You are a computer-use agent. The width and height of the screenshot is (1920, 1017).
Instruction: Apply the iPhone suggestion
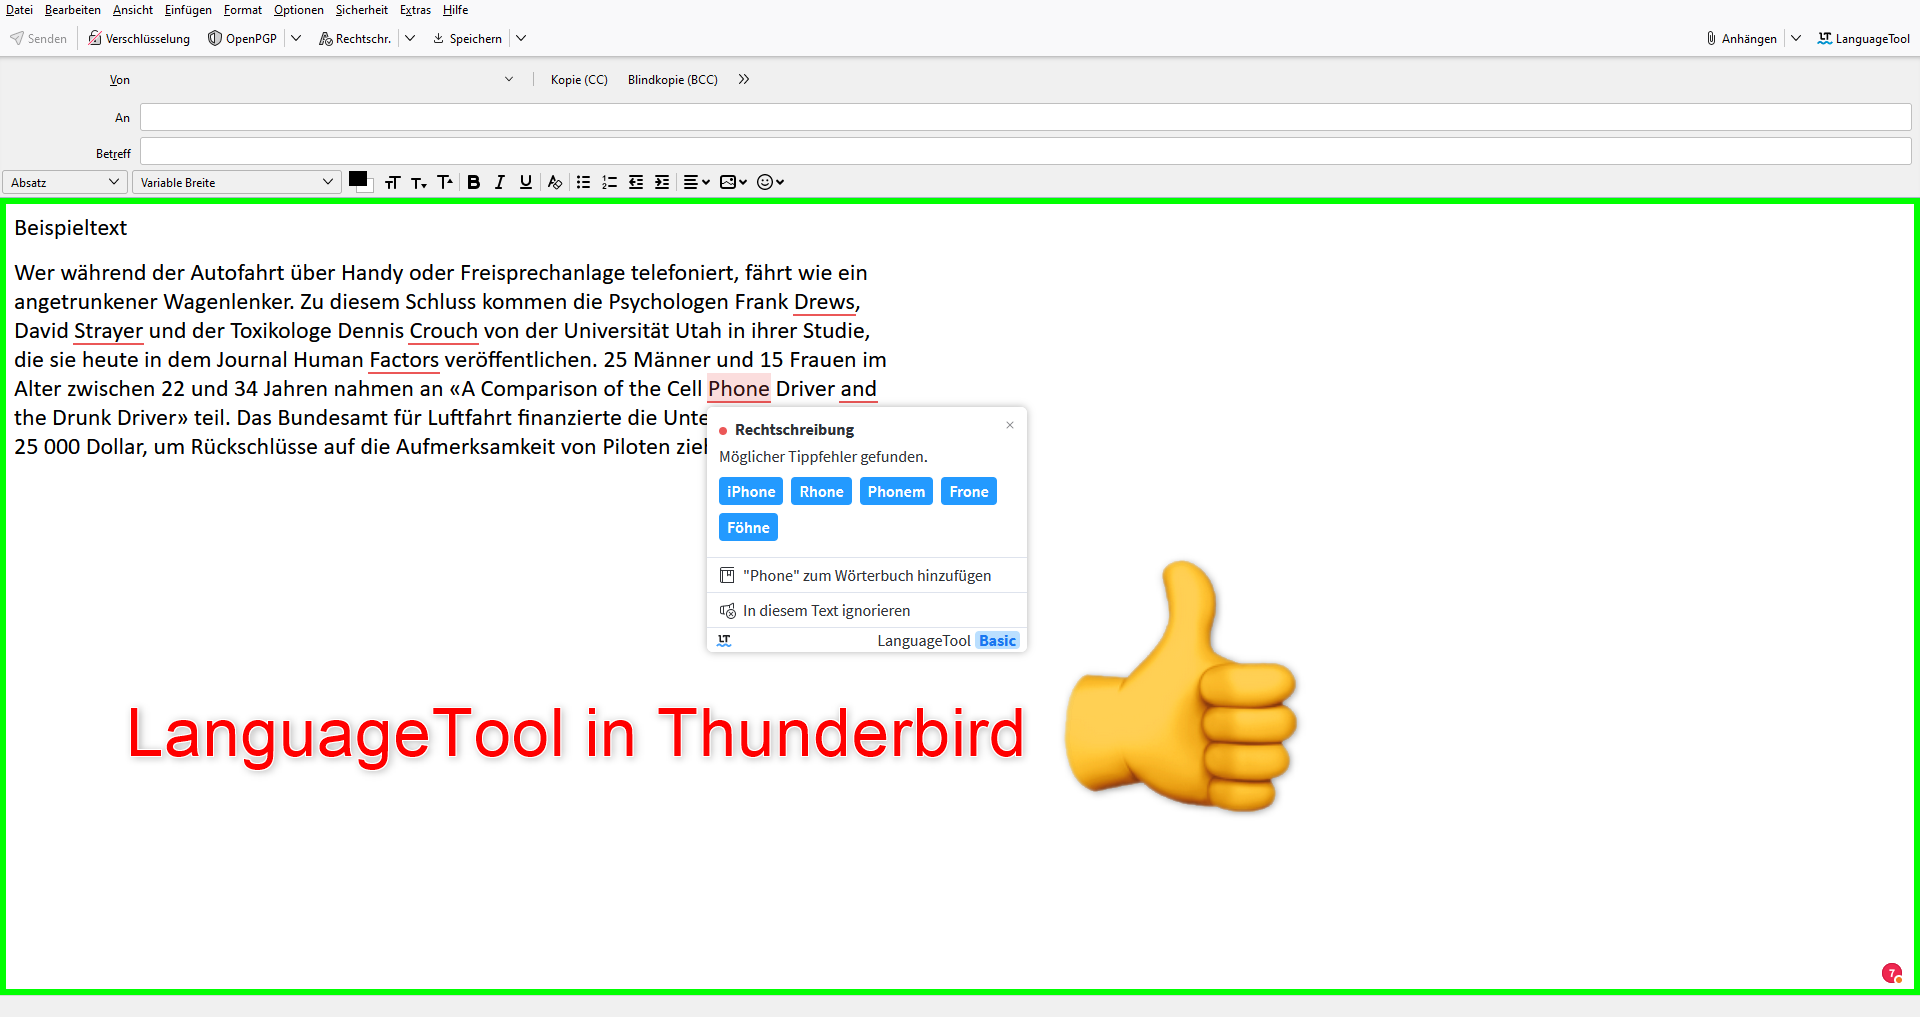pyautogui.click(x=751, y=491)
